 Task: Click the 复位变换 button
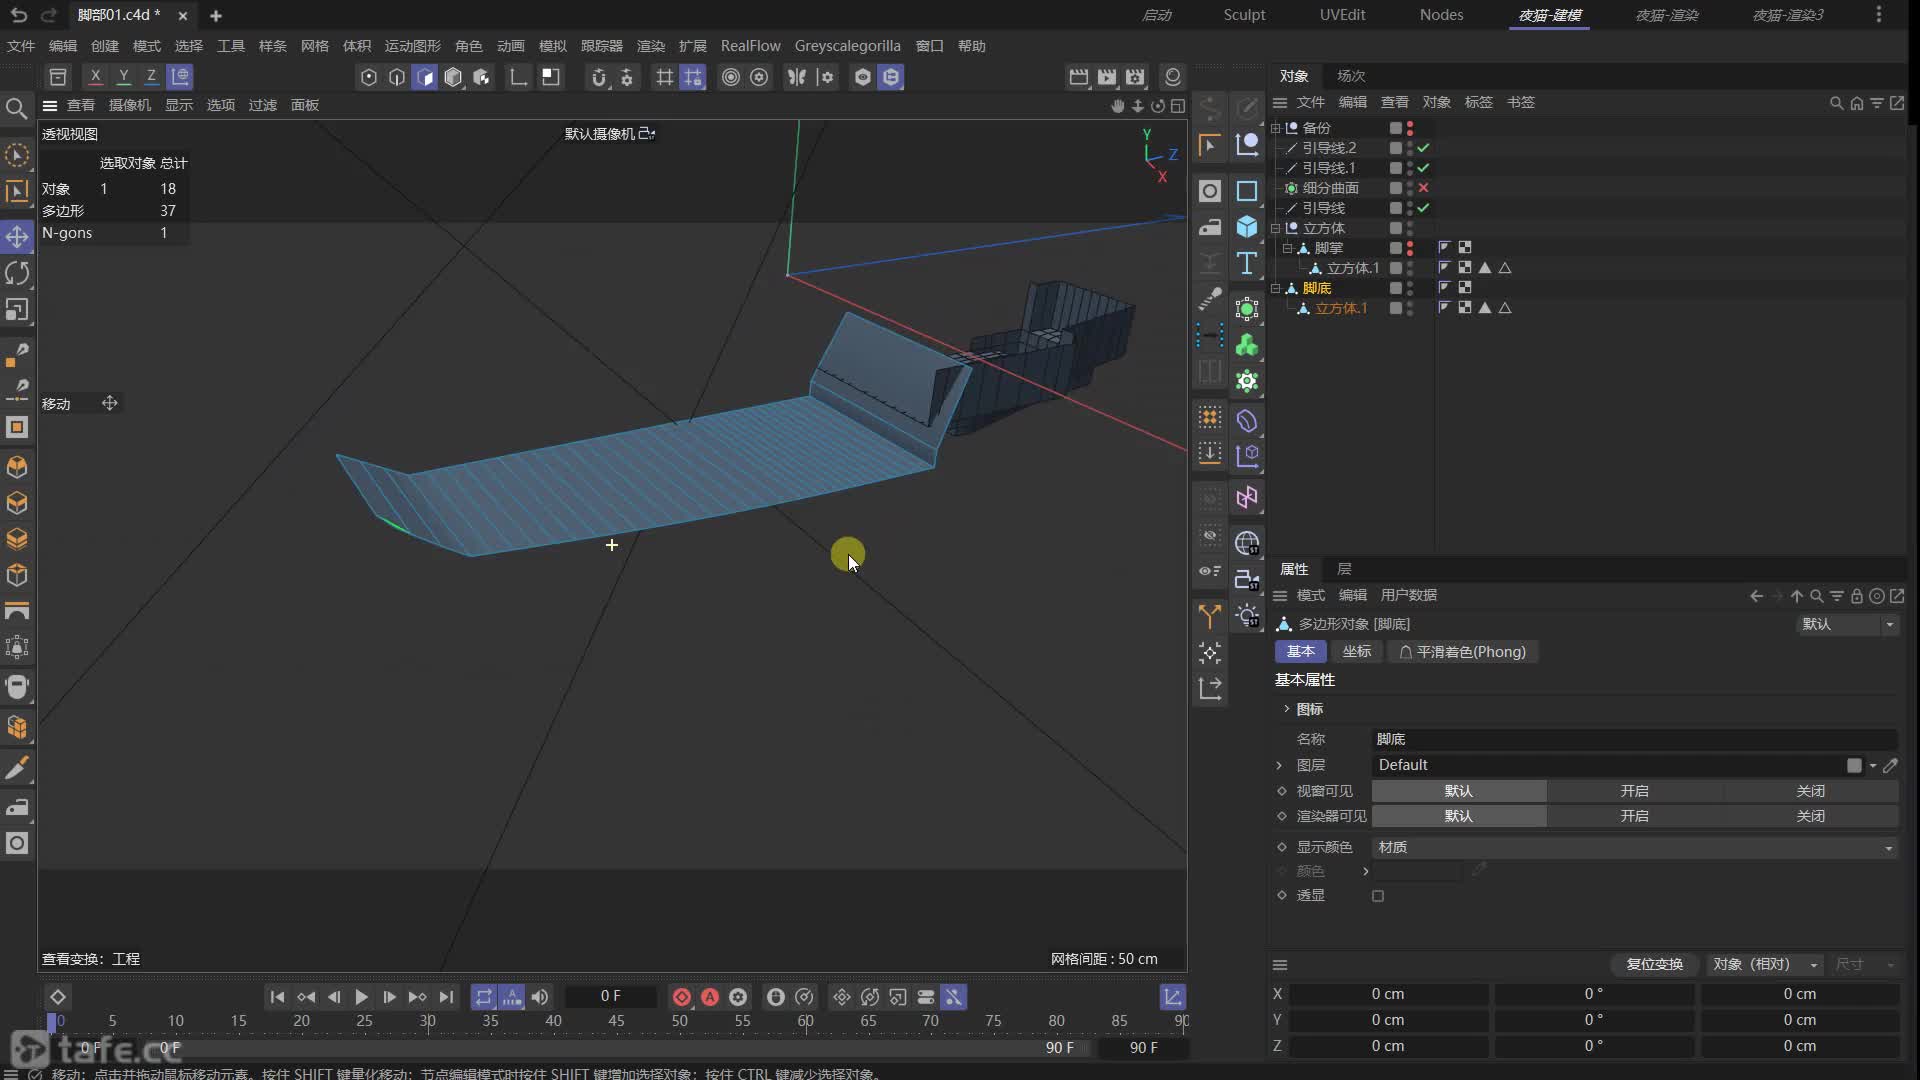click(x=1655, y=964)
